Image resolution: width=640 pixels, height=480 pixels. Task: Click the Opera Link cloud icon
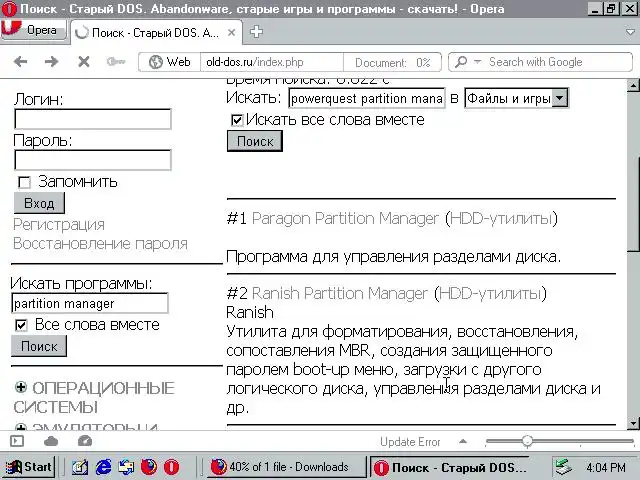51,441
